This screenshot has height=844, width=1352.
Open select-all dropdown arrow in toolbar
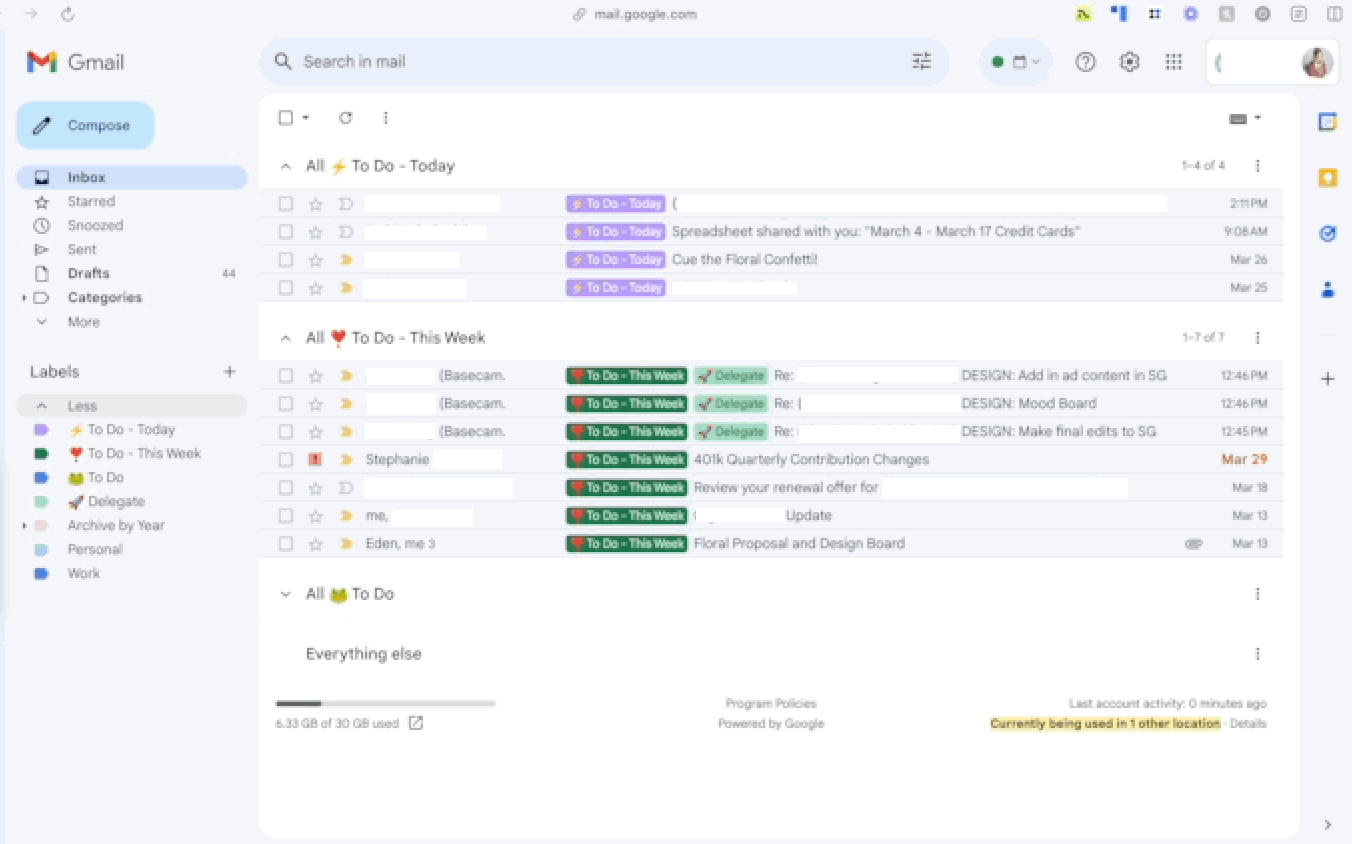(x=306, y=118)
